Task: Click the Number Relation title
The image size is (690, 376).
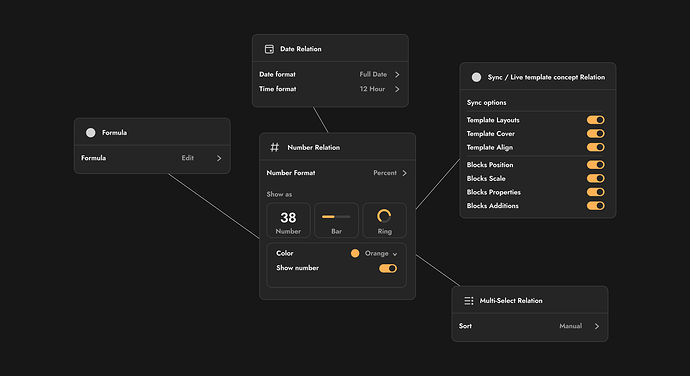Action: tap(314, 147)
